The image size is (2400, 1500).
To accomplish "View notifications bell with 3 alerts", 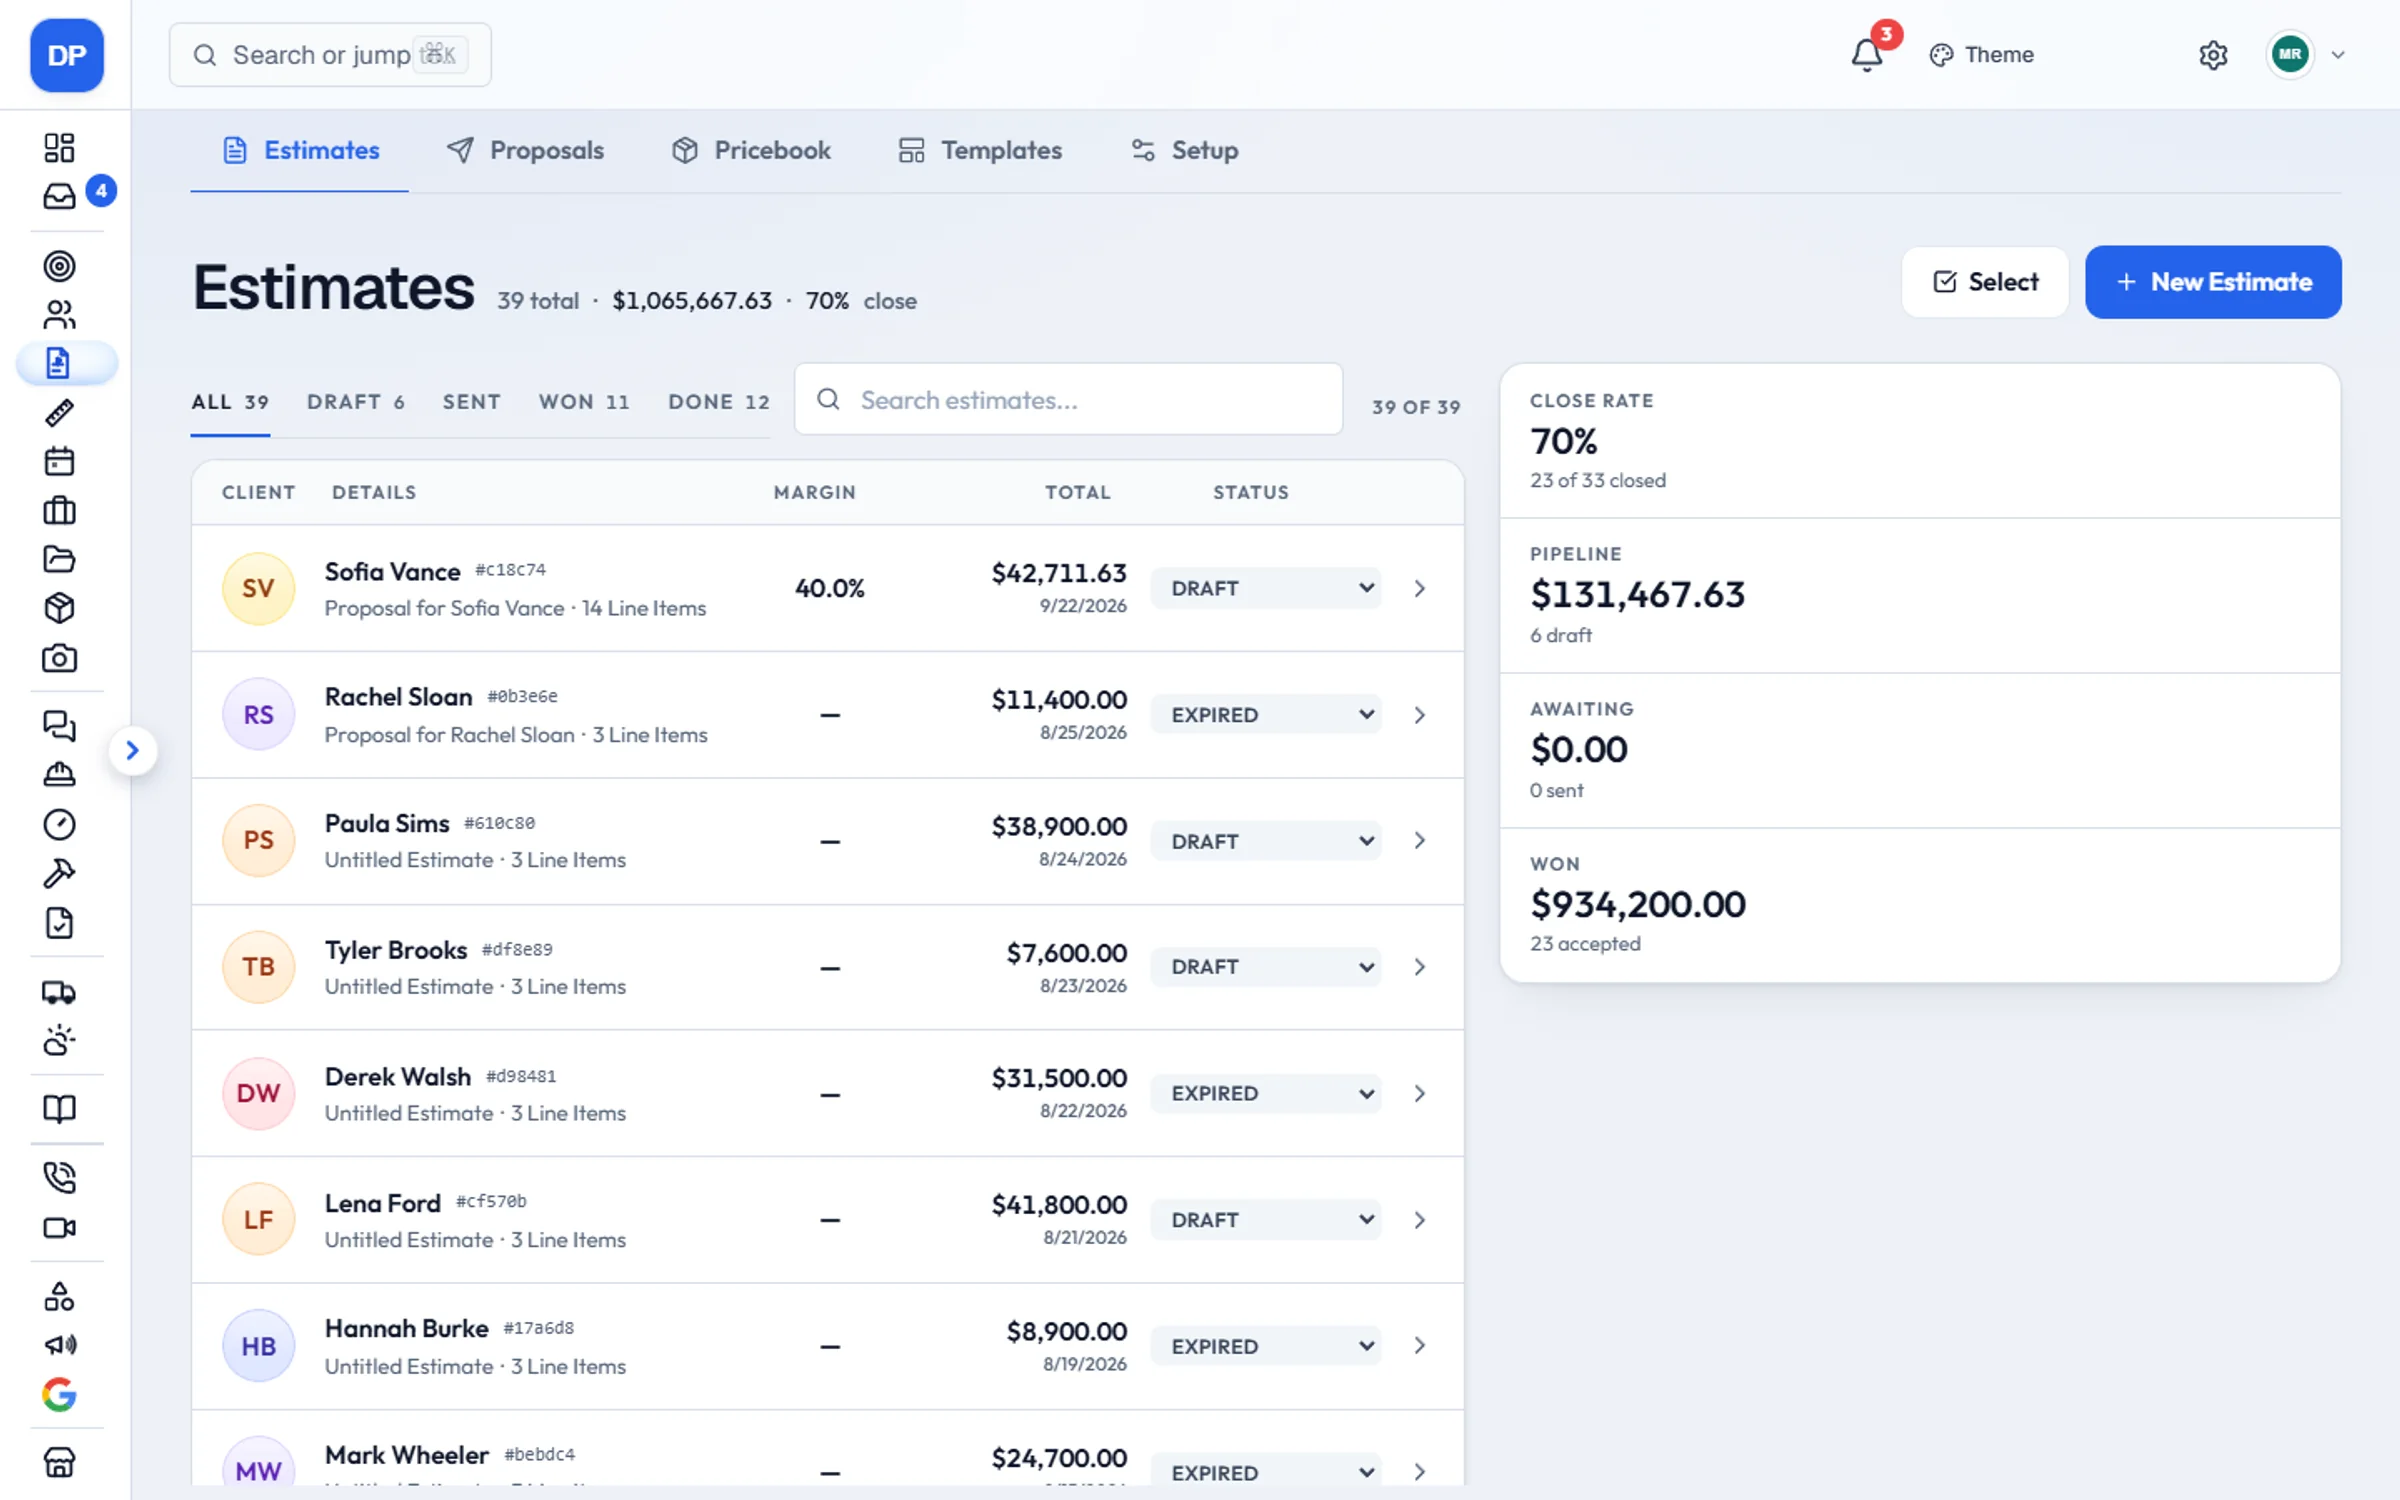I will 1867,54.
